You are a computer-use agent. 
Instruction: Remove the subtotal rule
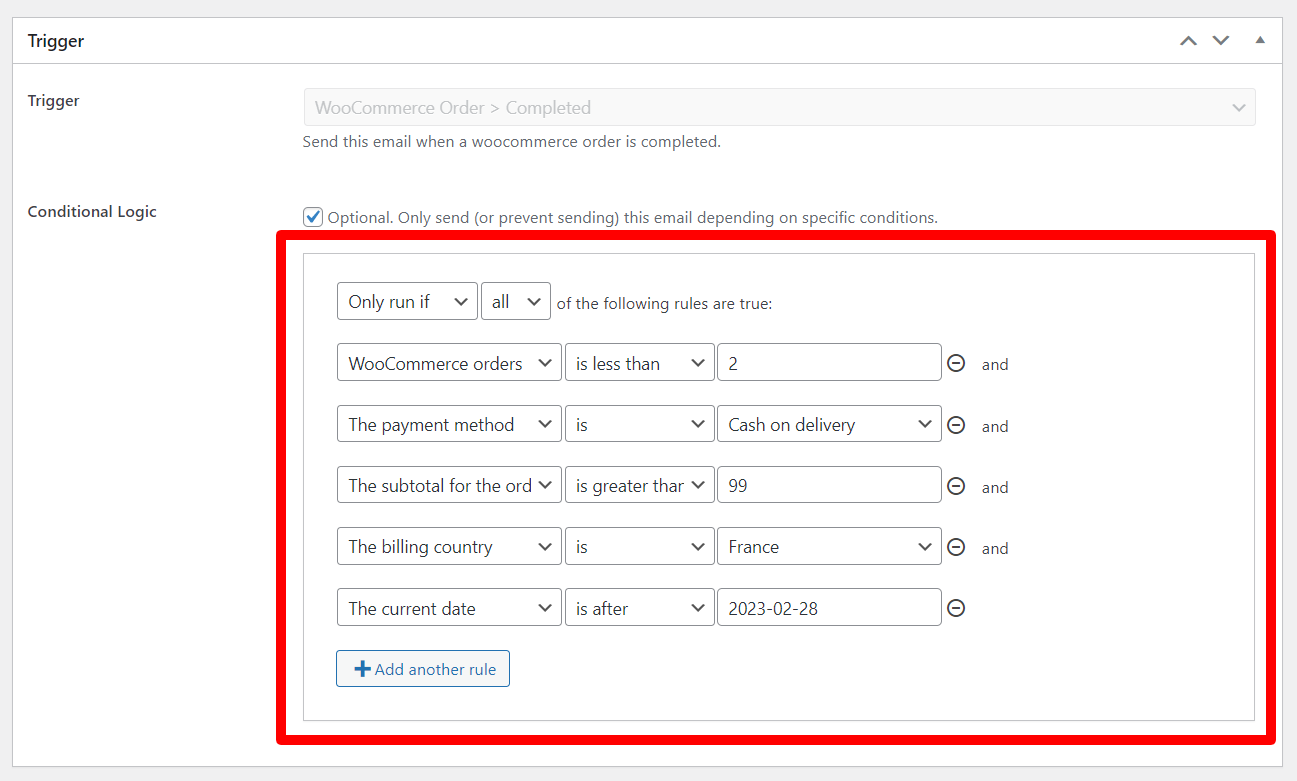[x=956, y=484]
